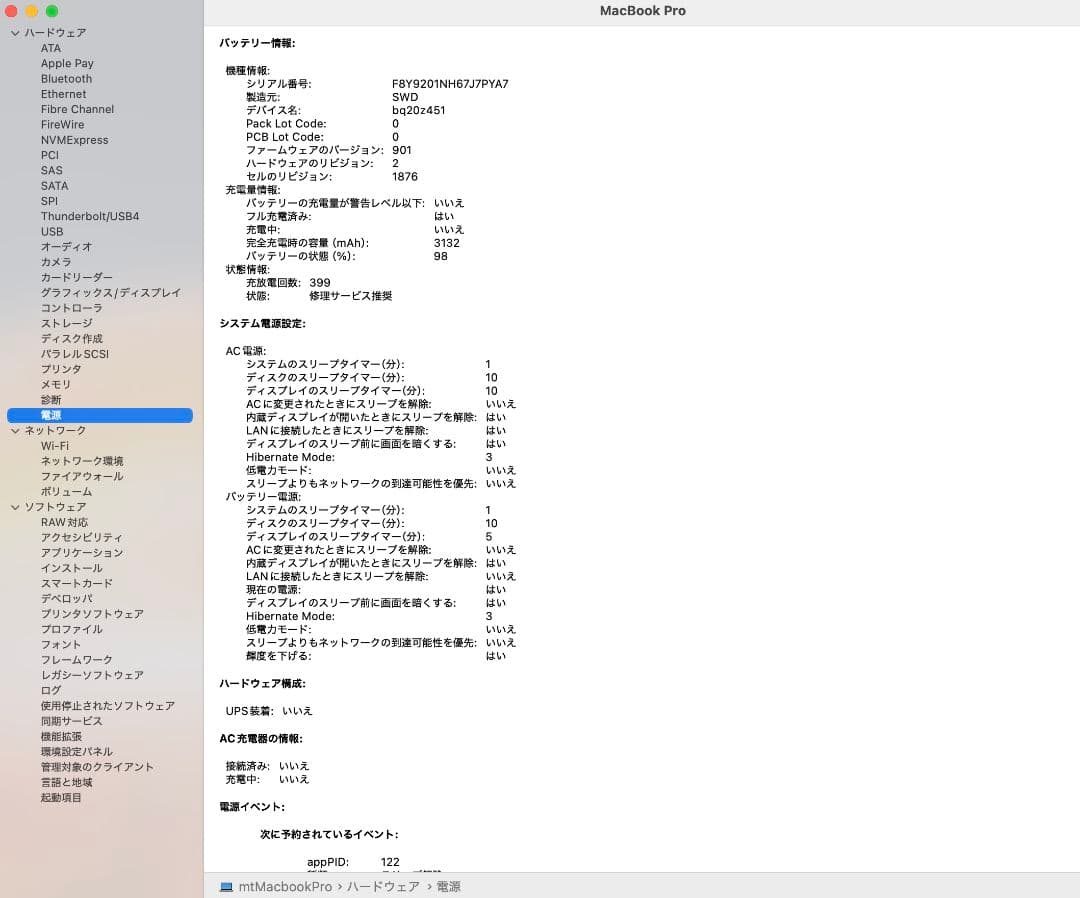The image size is (1080, 898).
Task: Open the 起動項目 startup items list
Action: pyautogui.click(x=61, y=797)
